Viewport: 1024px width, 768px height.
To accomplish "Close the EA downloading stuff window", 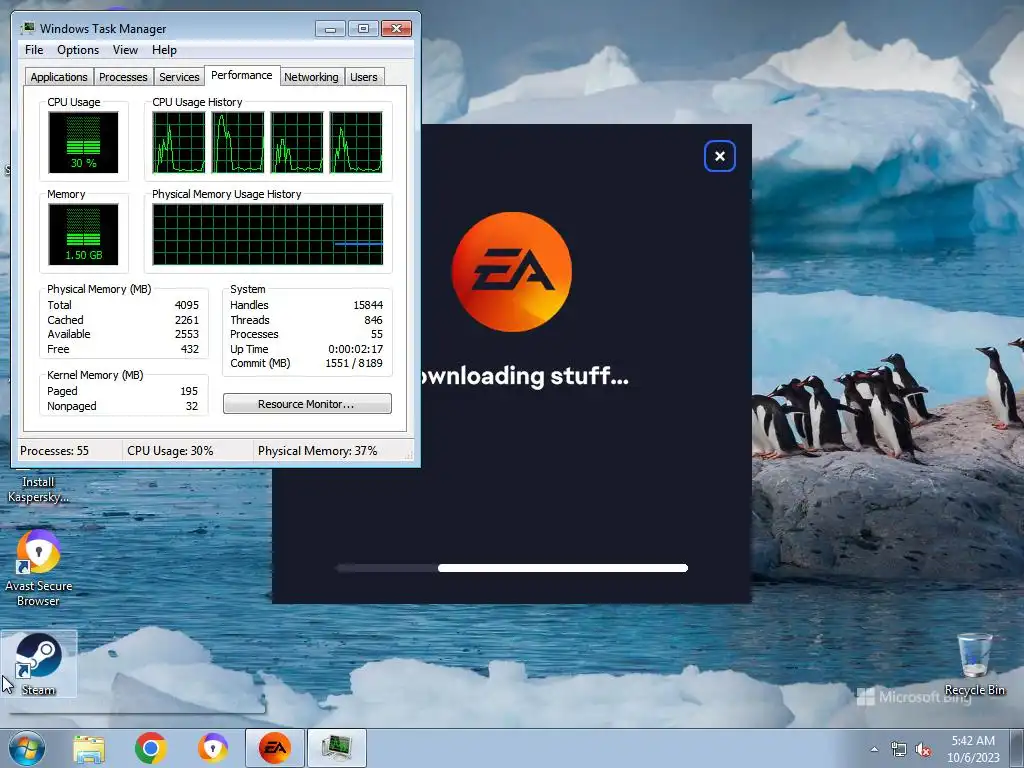I will (x=720, y=156).
